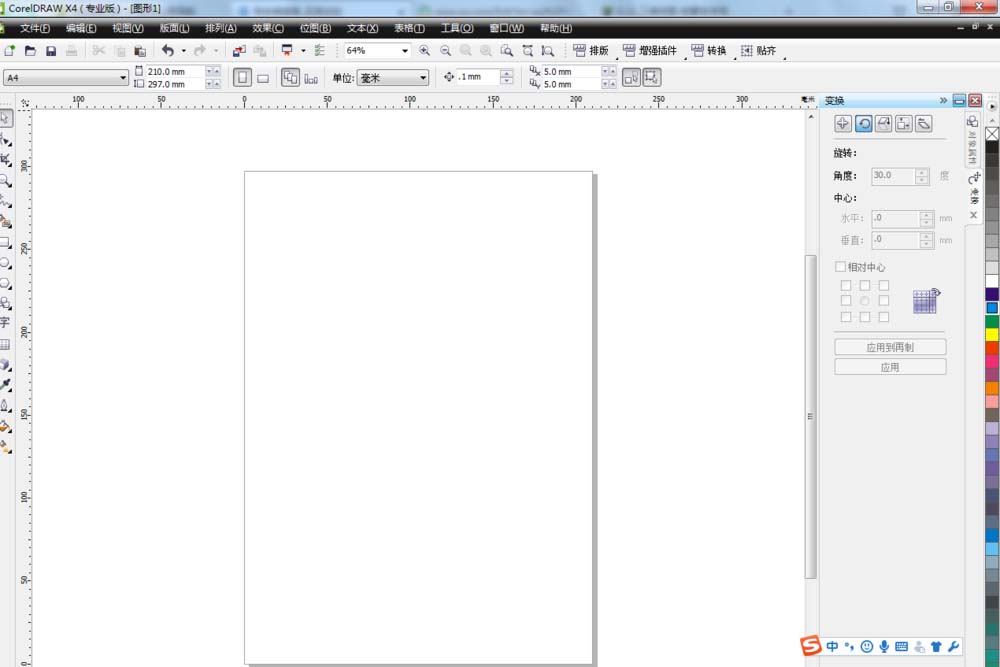Collapse the 变换 docker with double arrow

pyautogui.click(x=943, y=100)
